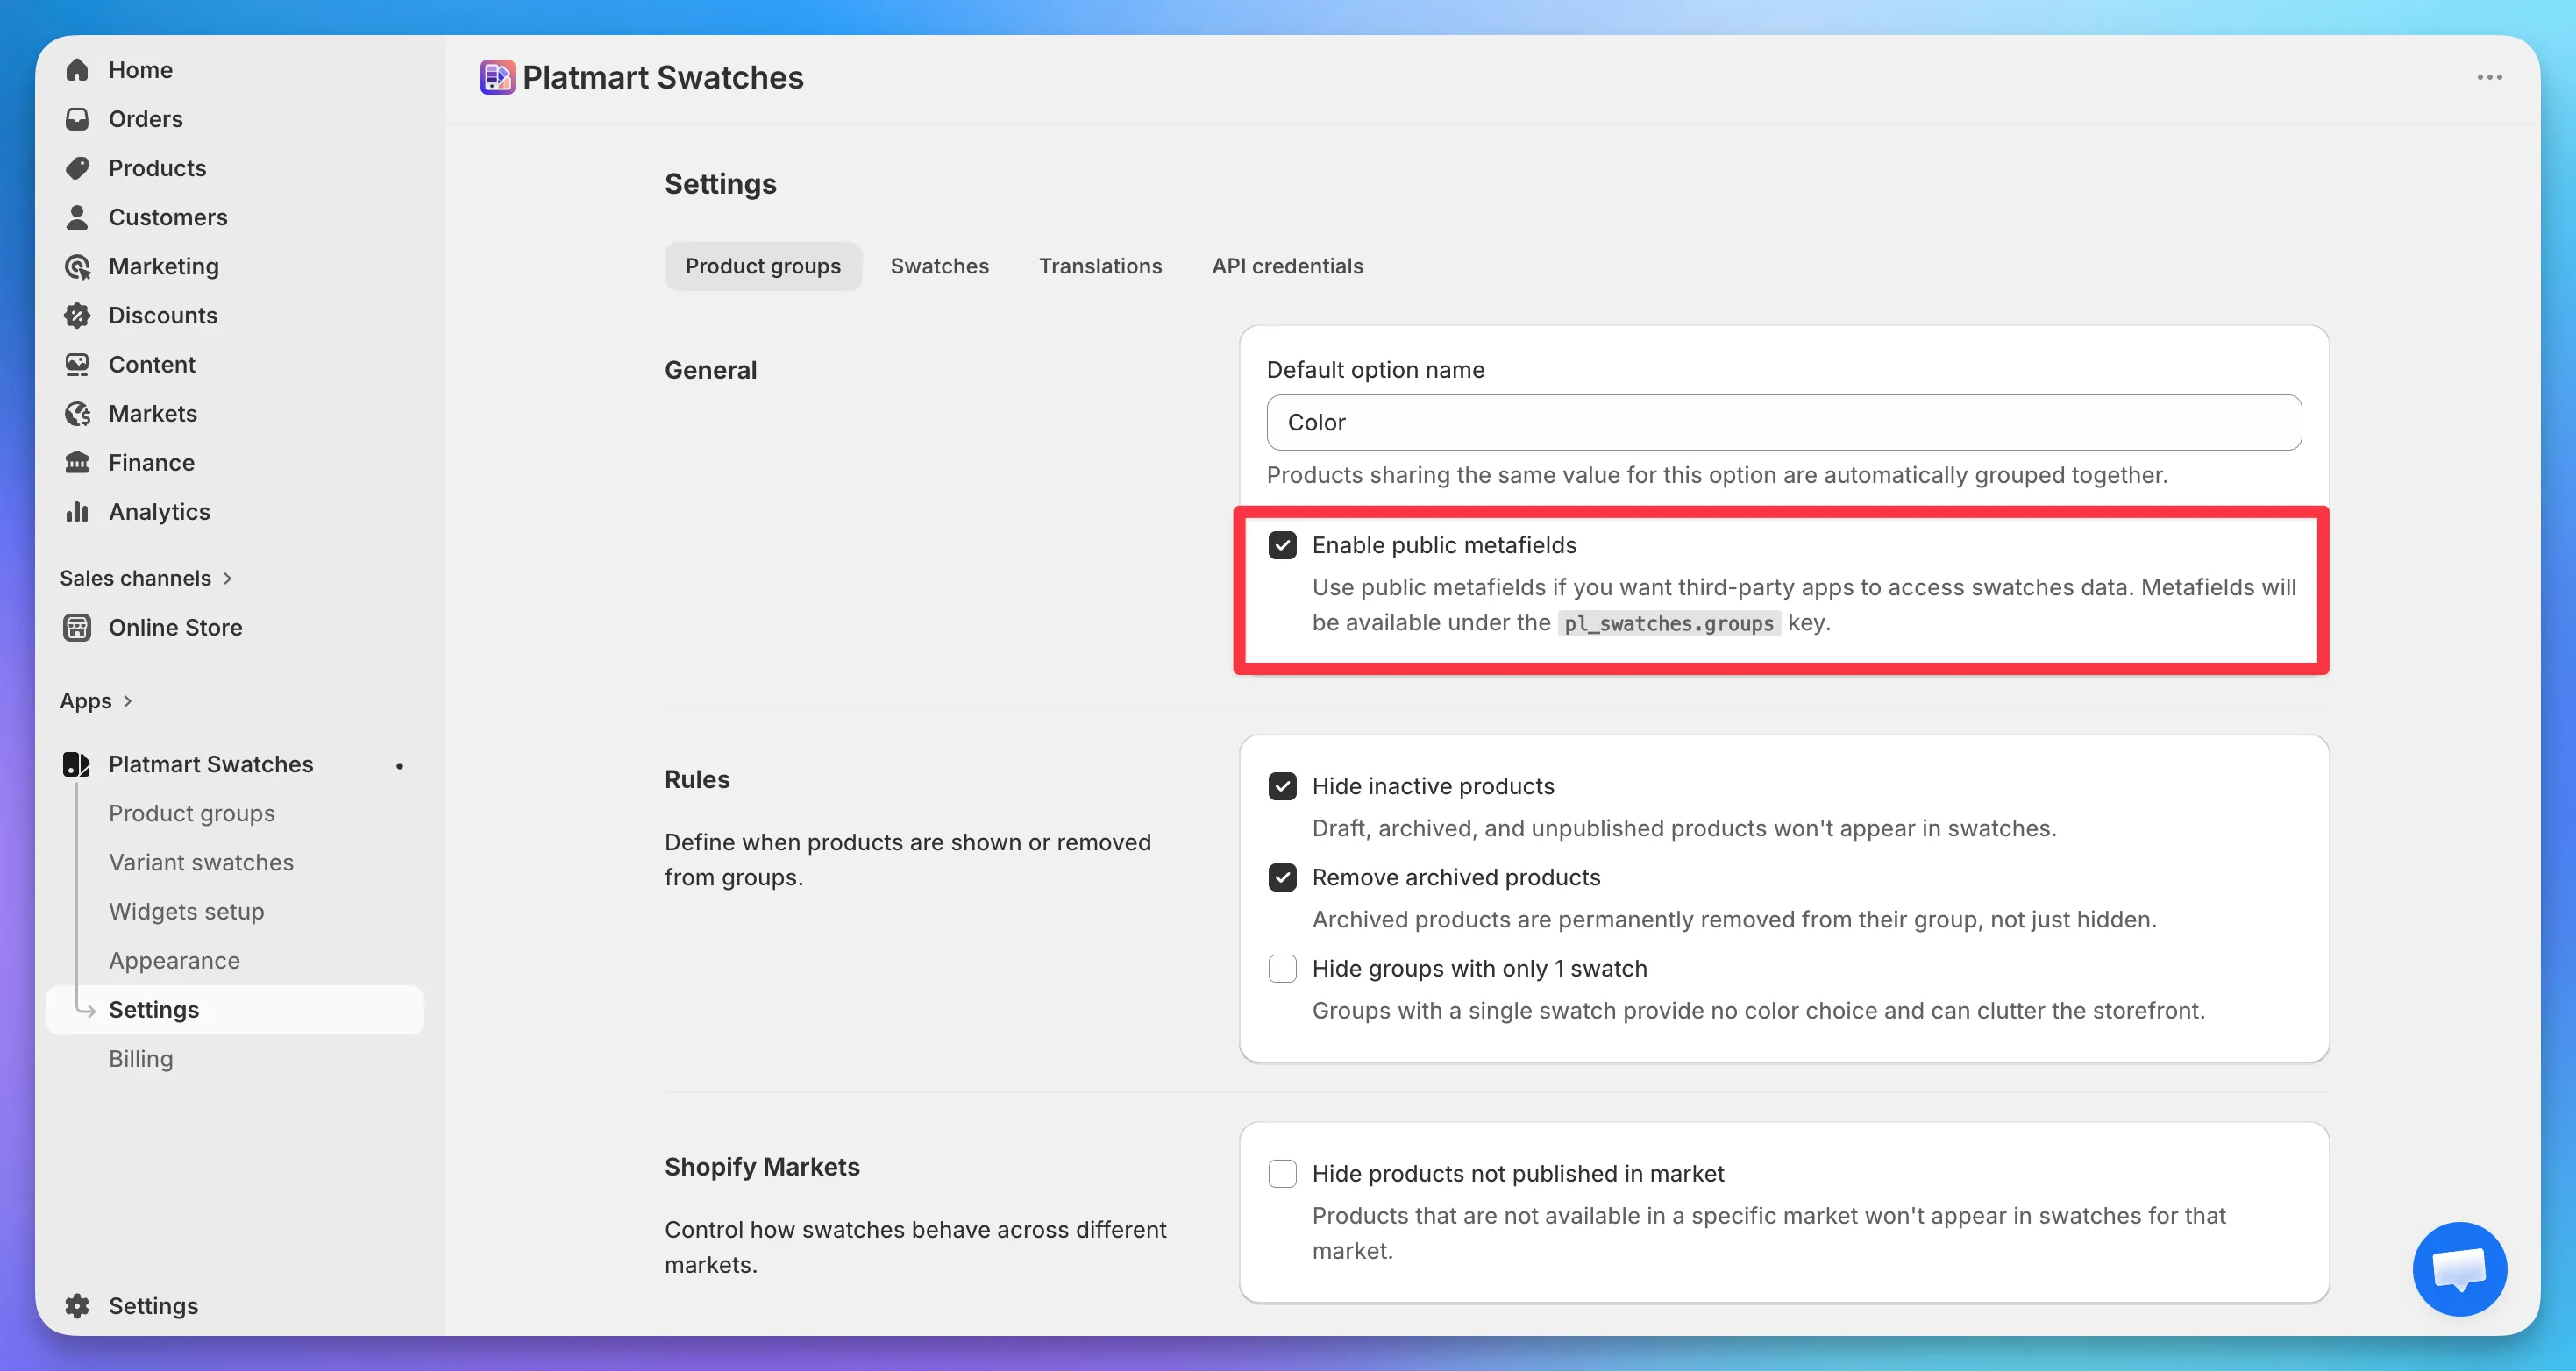Viewport: 2576px width, 1371px height.
Task: Open the Analytics page link
Action: pyautogui.click(x=160, y=511)
